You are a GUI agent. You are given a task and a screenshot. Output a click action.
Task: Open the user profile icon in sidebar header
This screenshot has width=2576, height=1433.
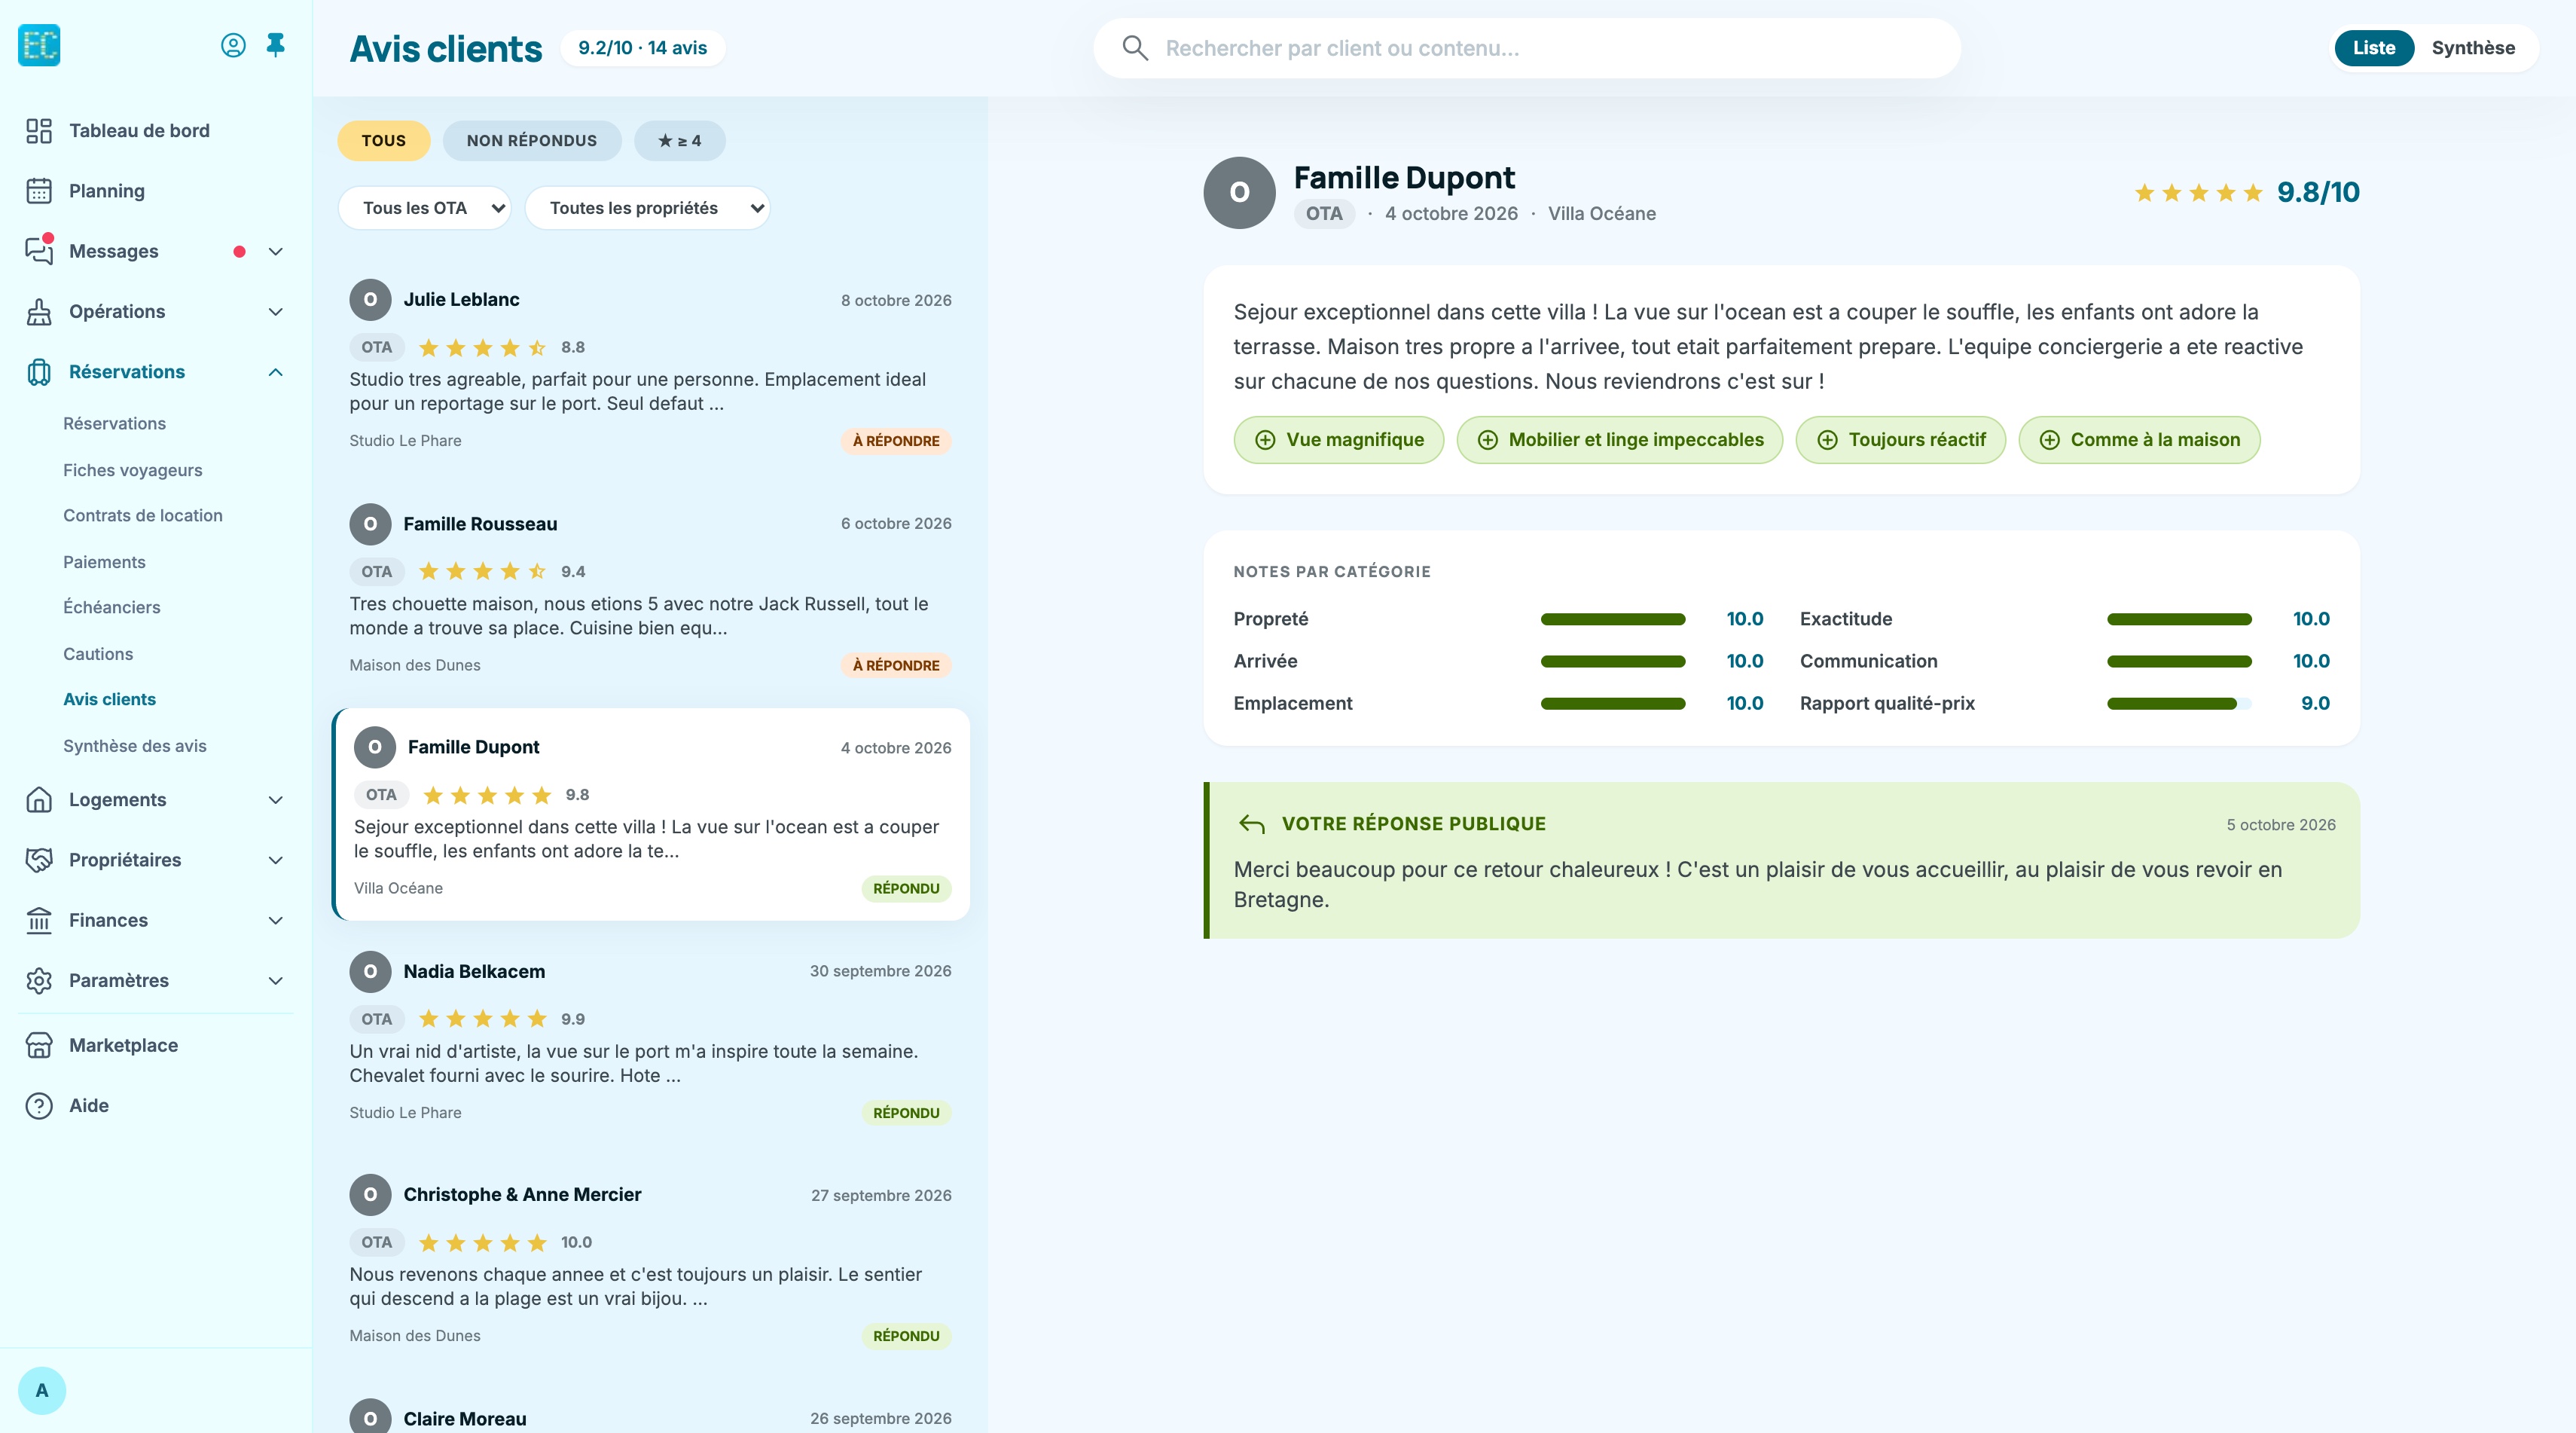click(233, 45)
